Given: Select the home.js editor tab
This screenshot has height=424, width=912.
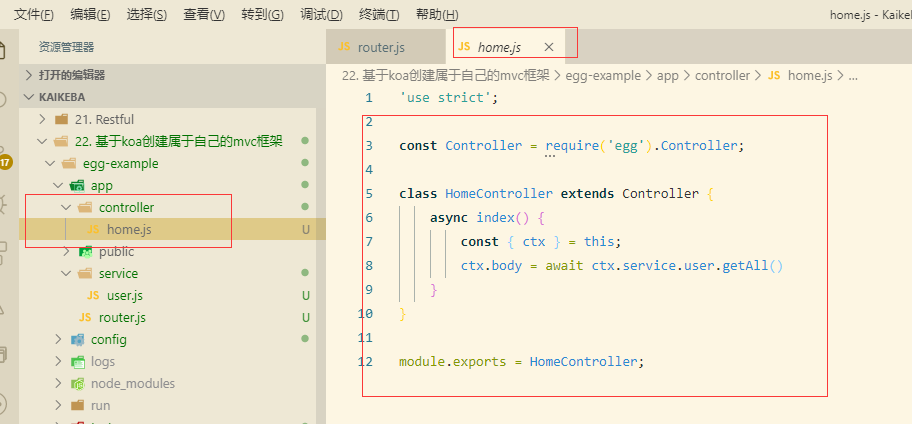Looking at the screenshot, I should (x=505, y=47).
